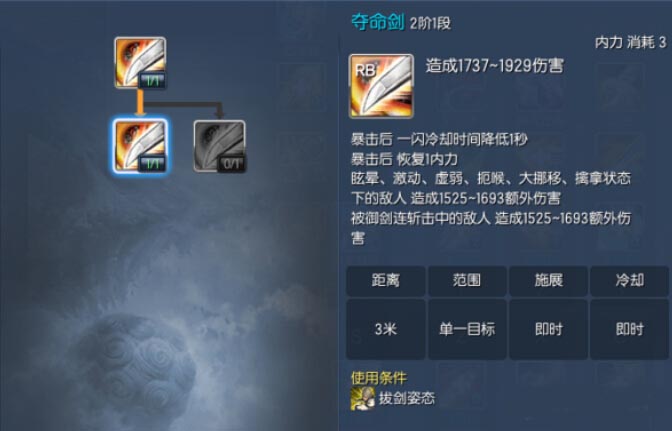Click the 单一目标 range value cell

click(467, 329)
